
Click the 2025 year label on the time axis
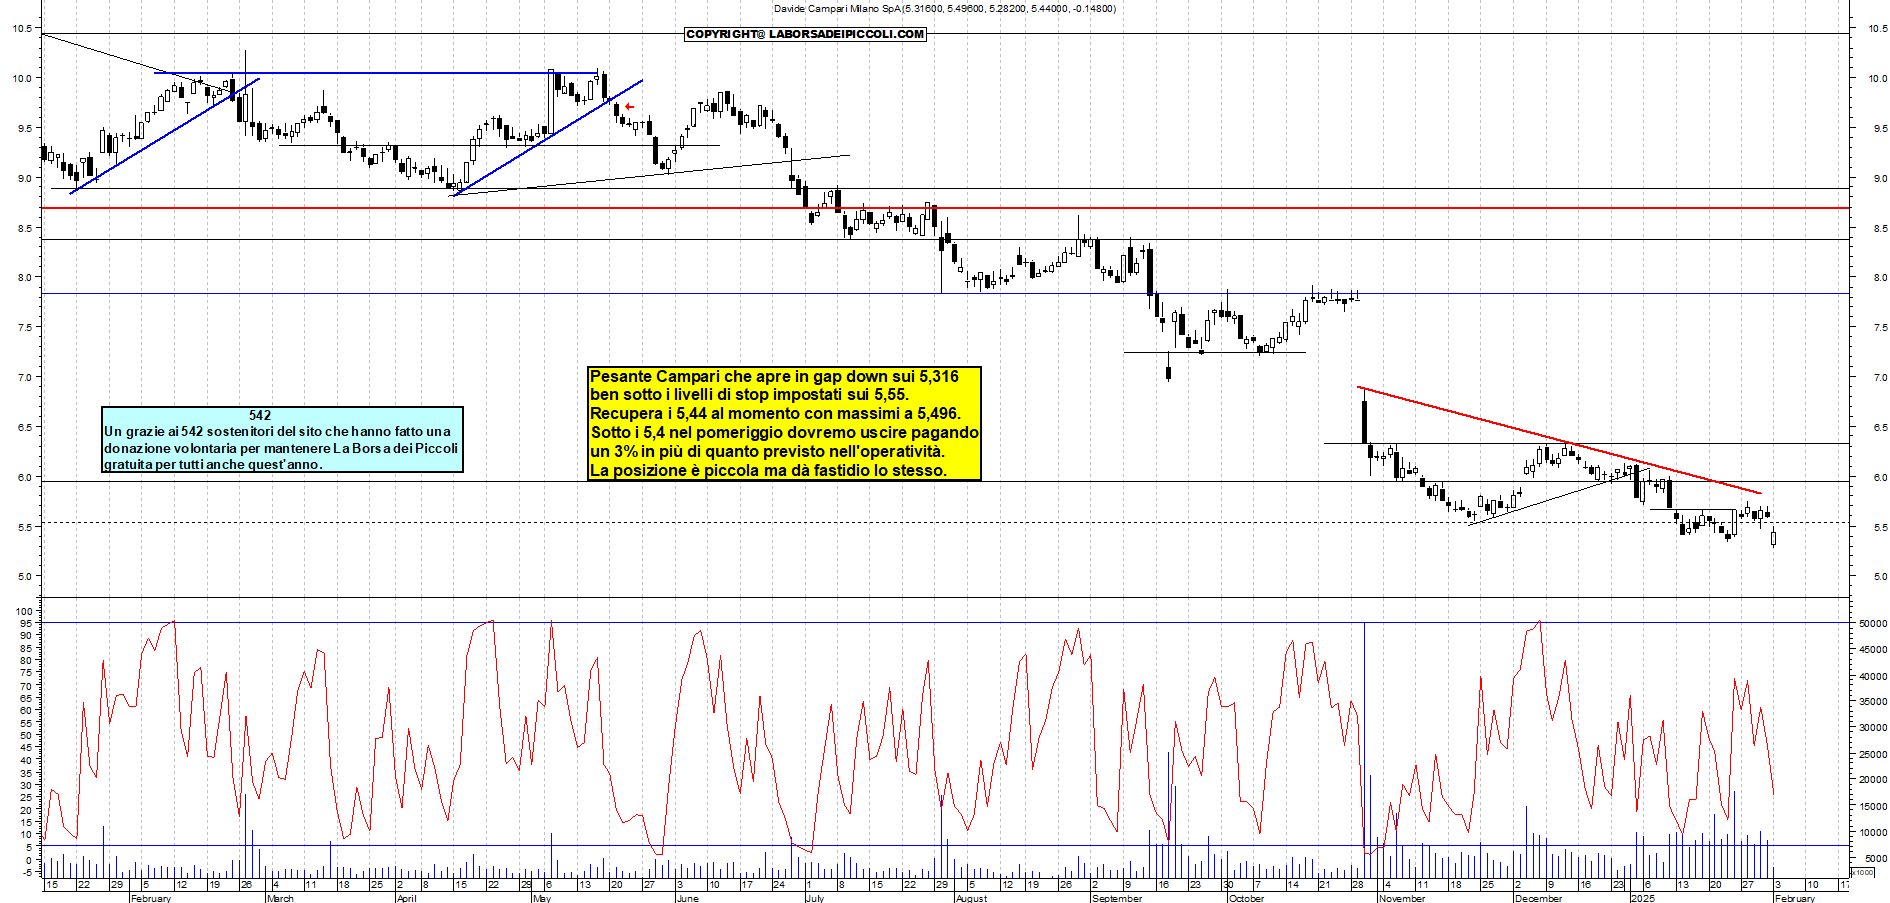(1642, 898)
